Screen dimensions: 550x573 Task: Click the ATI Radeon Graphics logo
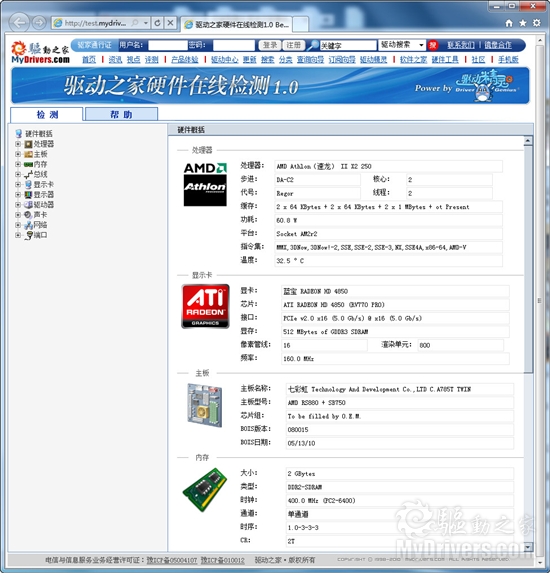[205, 306]
